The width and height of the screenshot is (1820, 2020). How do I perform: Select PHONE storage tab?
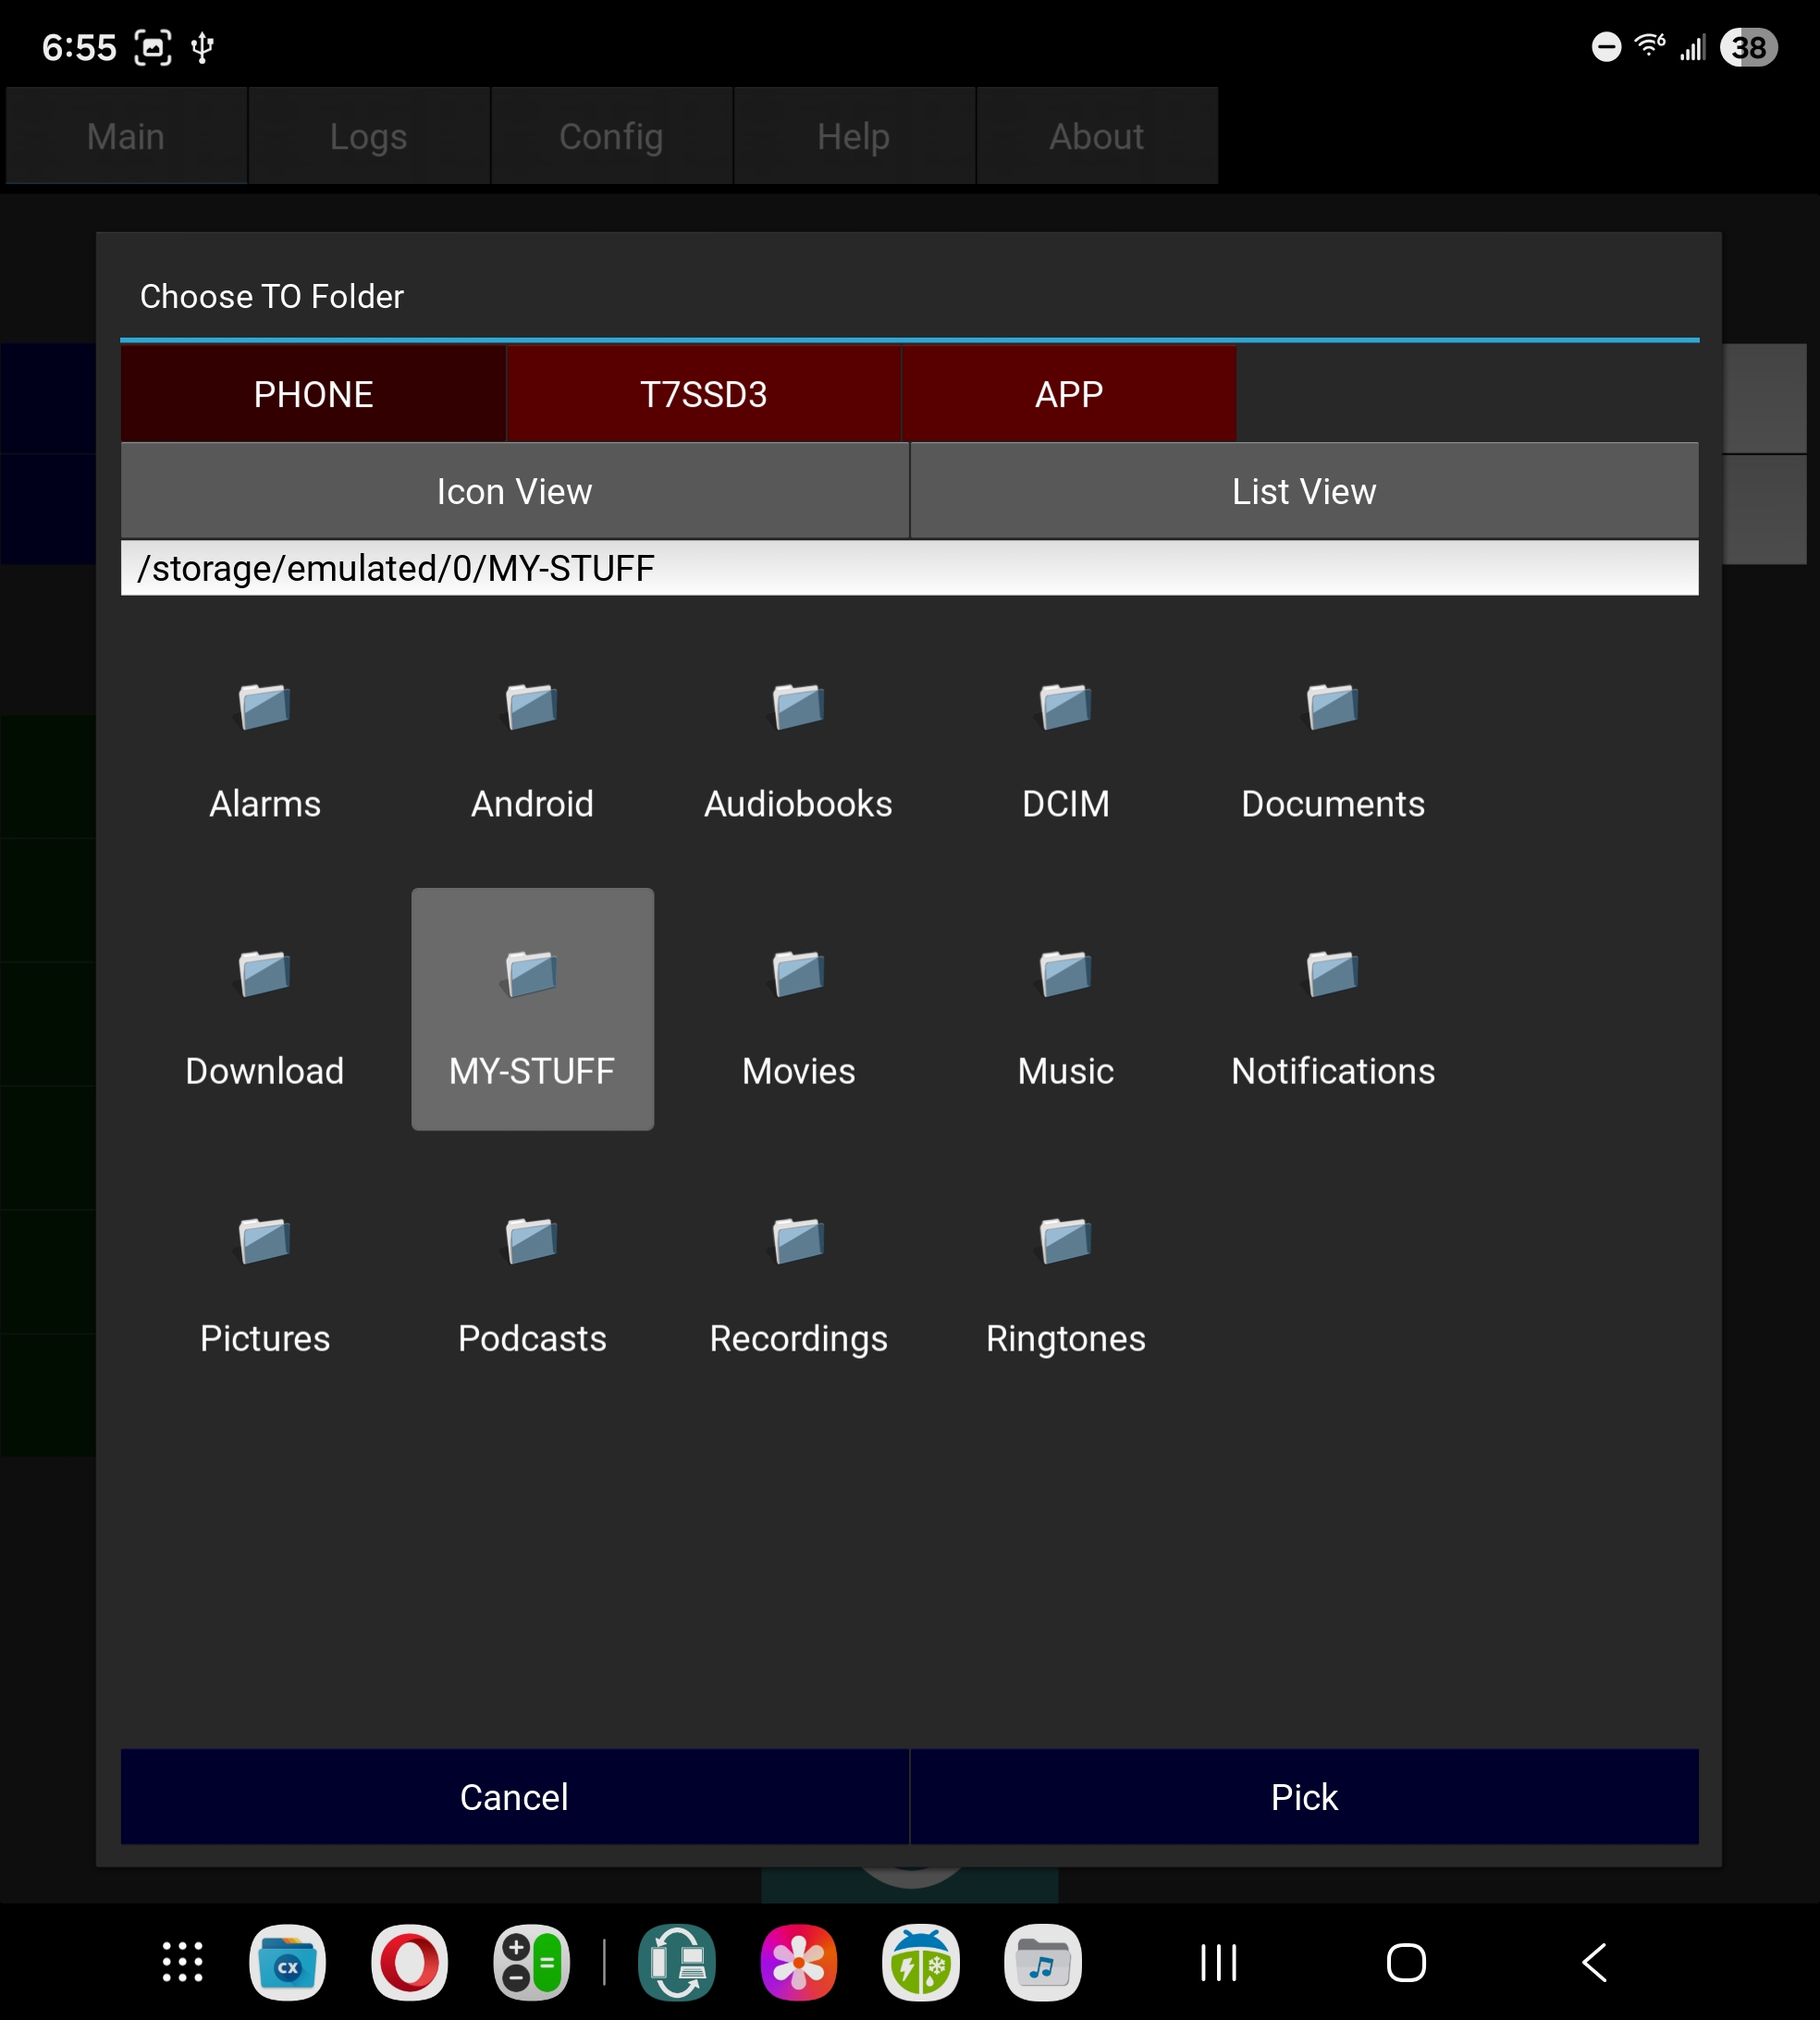313,394
